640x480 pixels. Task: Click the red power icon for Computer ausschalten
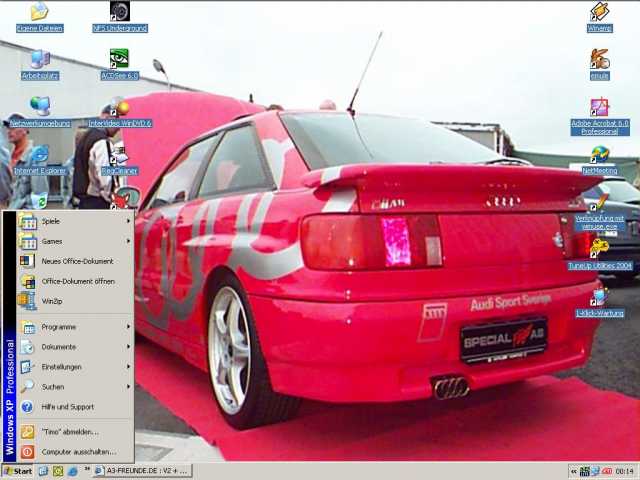27,452
